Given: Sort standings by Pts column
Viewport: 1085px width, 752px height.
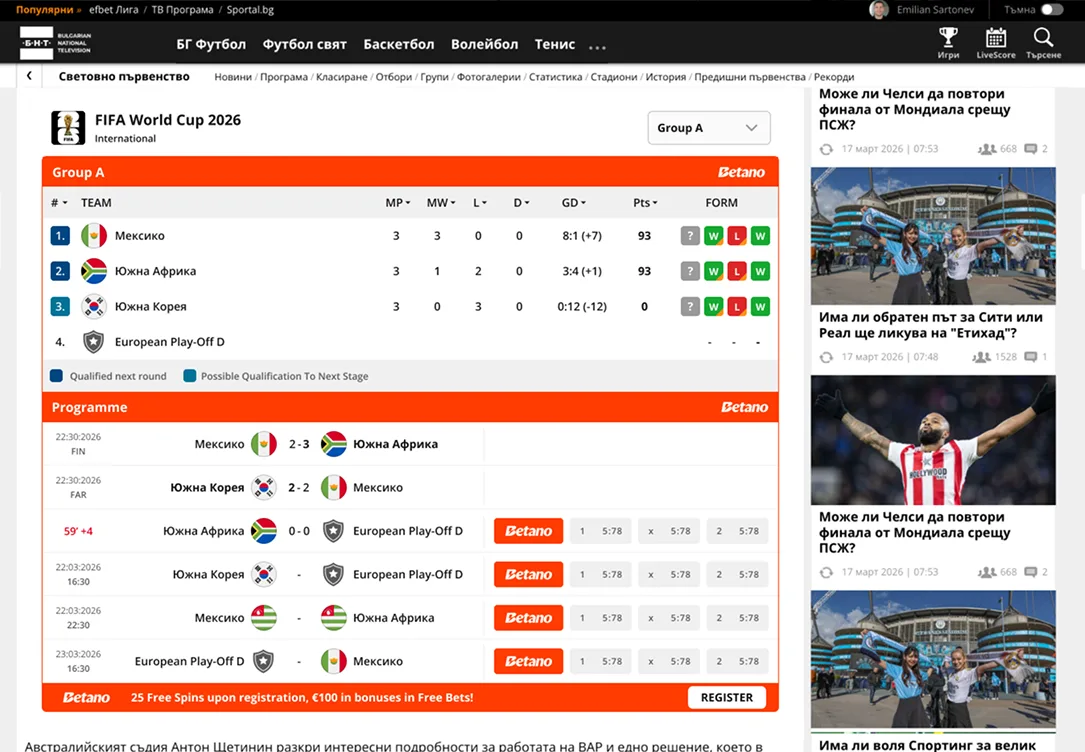Looking at the screenshot, I should point(645,203).
